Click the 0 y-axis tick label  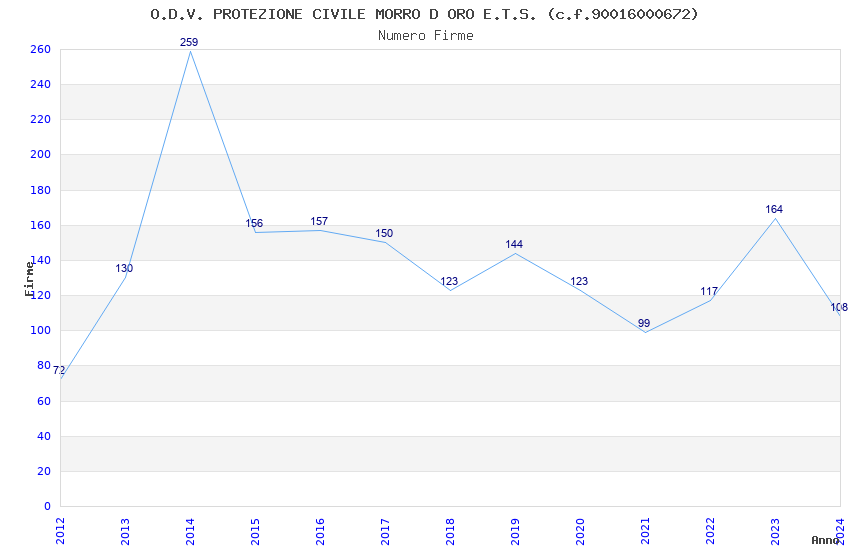48,506
